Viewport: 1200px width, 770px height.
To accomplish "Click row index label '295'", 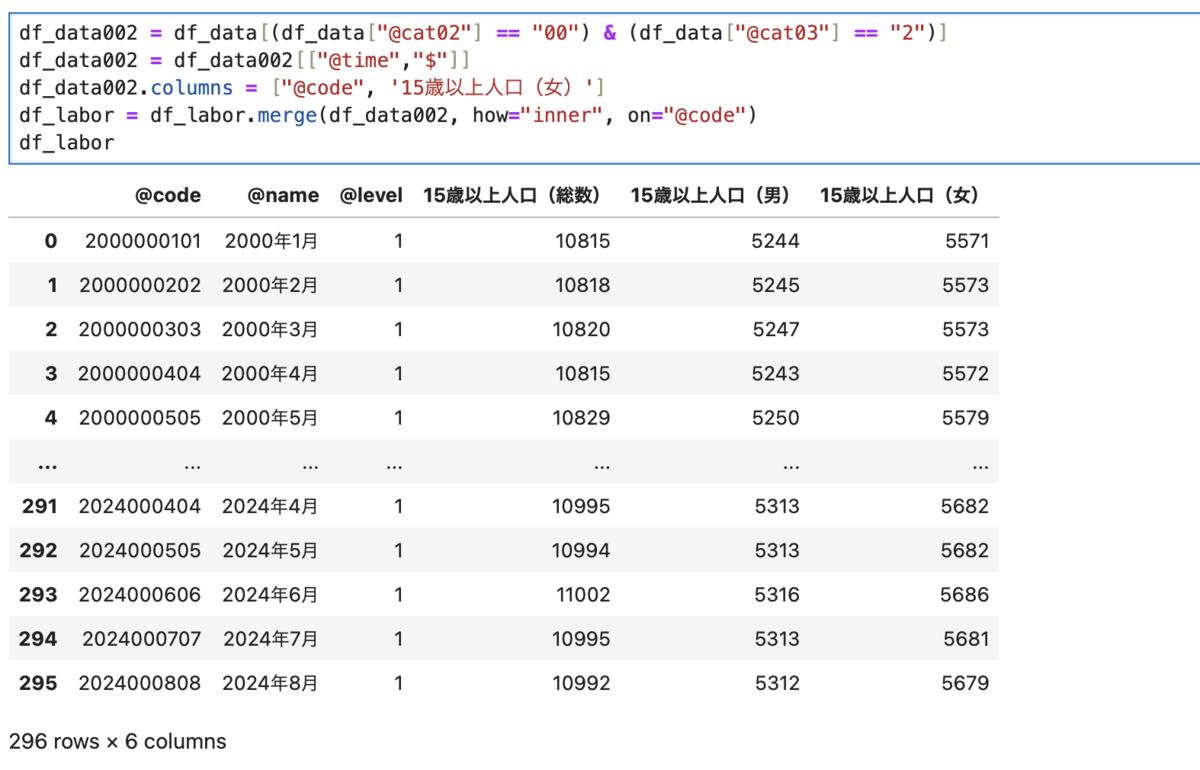I will click(x=38, y=683).
